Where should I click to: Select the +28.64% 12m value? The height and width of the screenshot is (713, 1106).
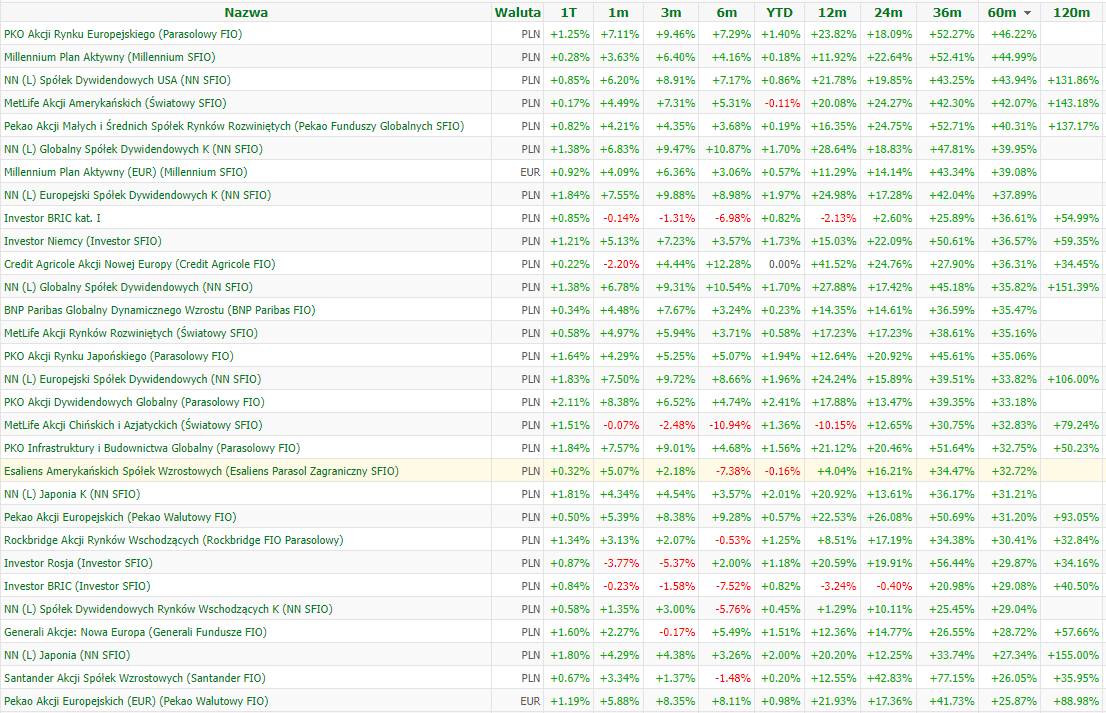833,150
